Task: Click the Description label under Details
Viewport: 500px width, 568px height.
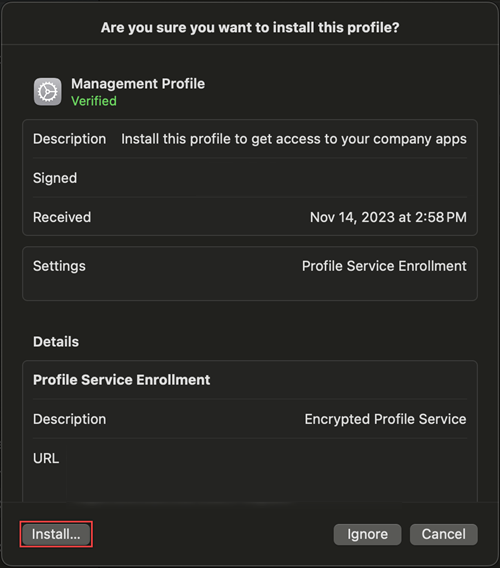Action: tap(70, 419)
